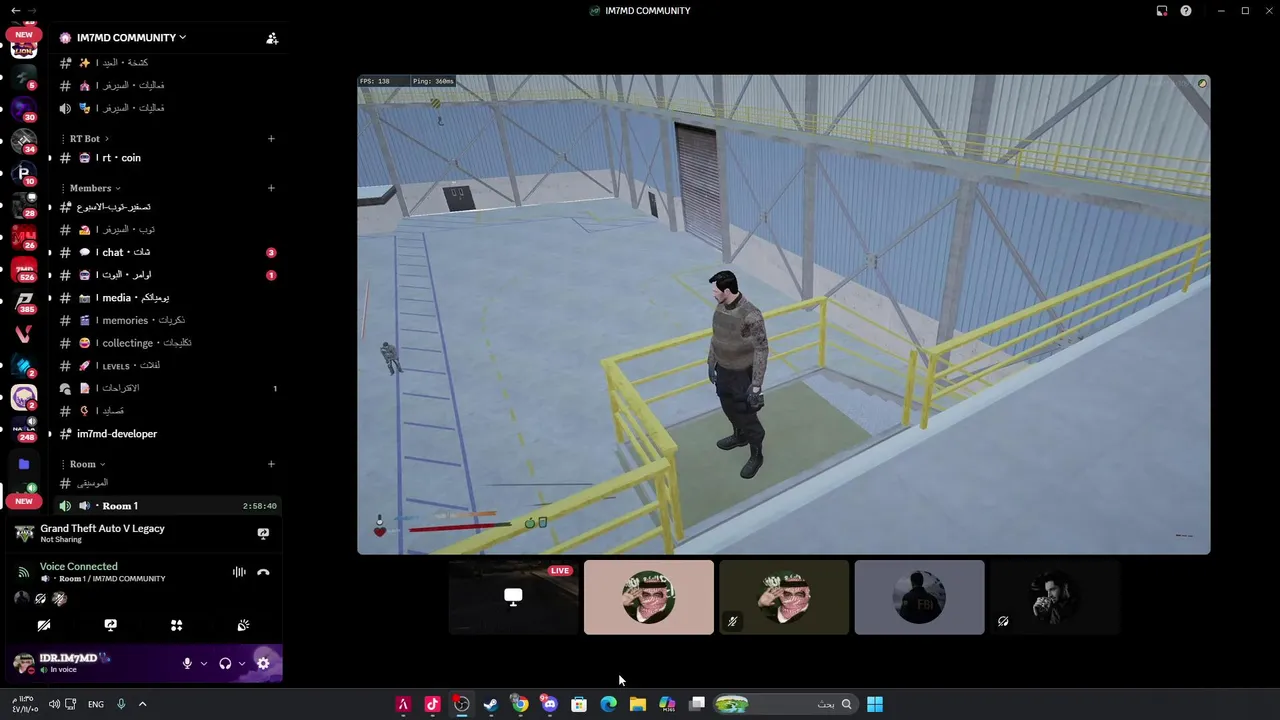Image resolution: width=1280 pixels, height=720 pixels.
Task: Open the inbox icon in title bar
Action: point(1162,10)
